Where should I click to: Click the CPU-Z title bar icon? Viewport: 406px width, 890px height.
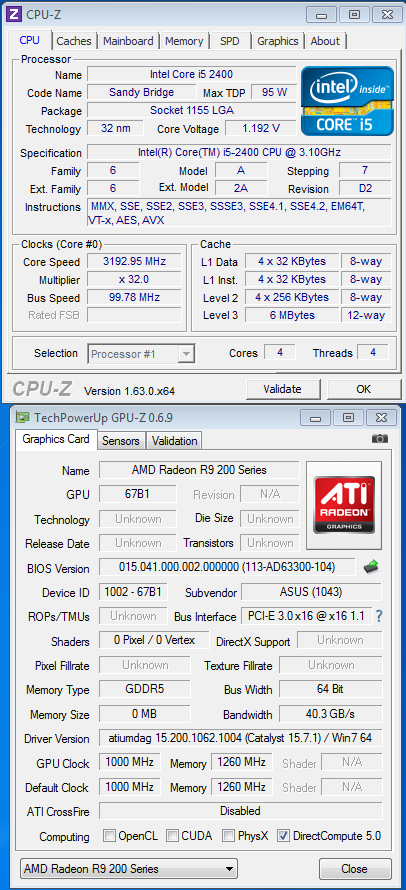[x=15, y=14]
